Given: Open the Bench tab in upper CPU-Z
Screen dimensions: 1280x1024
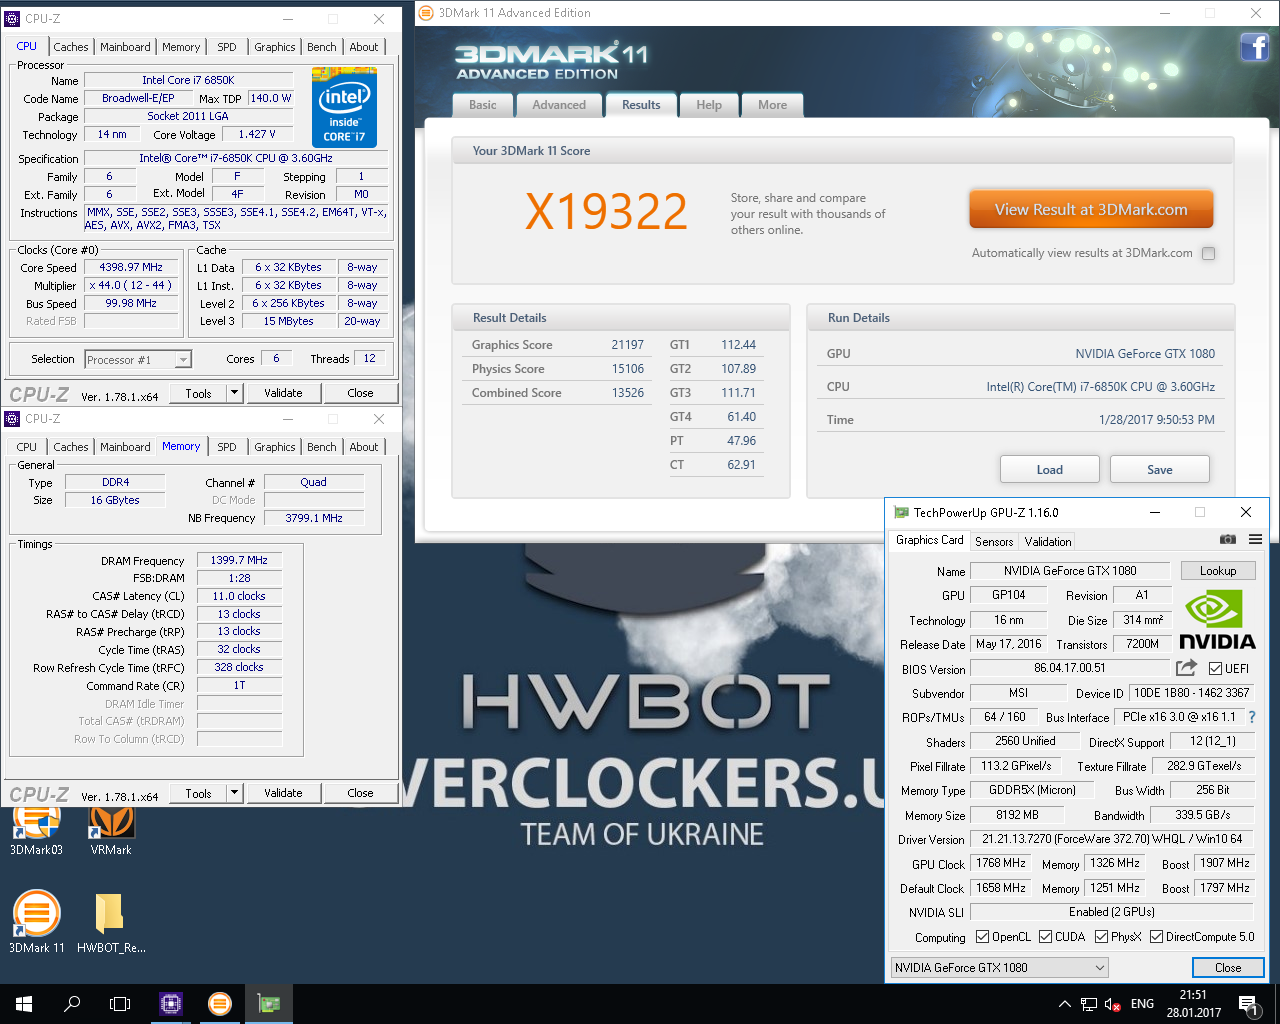Looking at the screenshot, I should [322, 47].
